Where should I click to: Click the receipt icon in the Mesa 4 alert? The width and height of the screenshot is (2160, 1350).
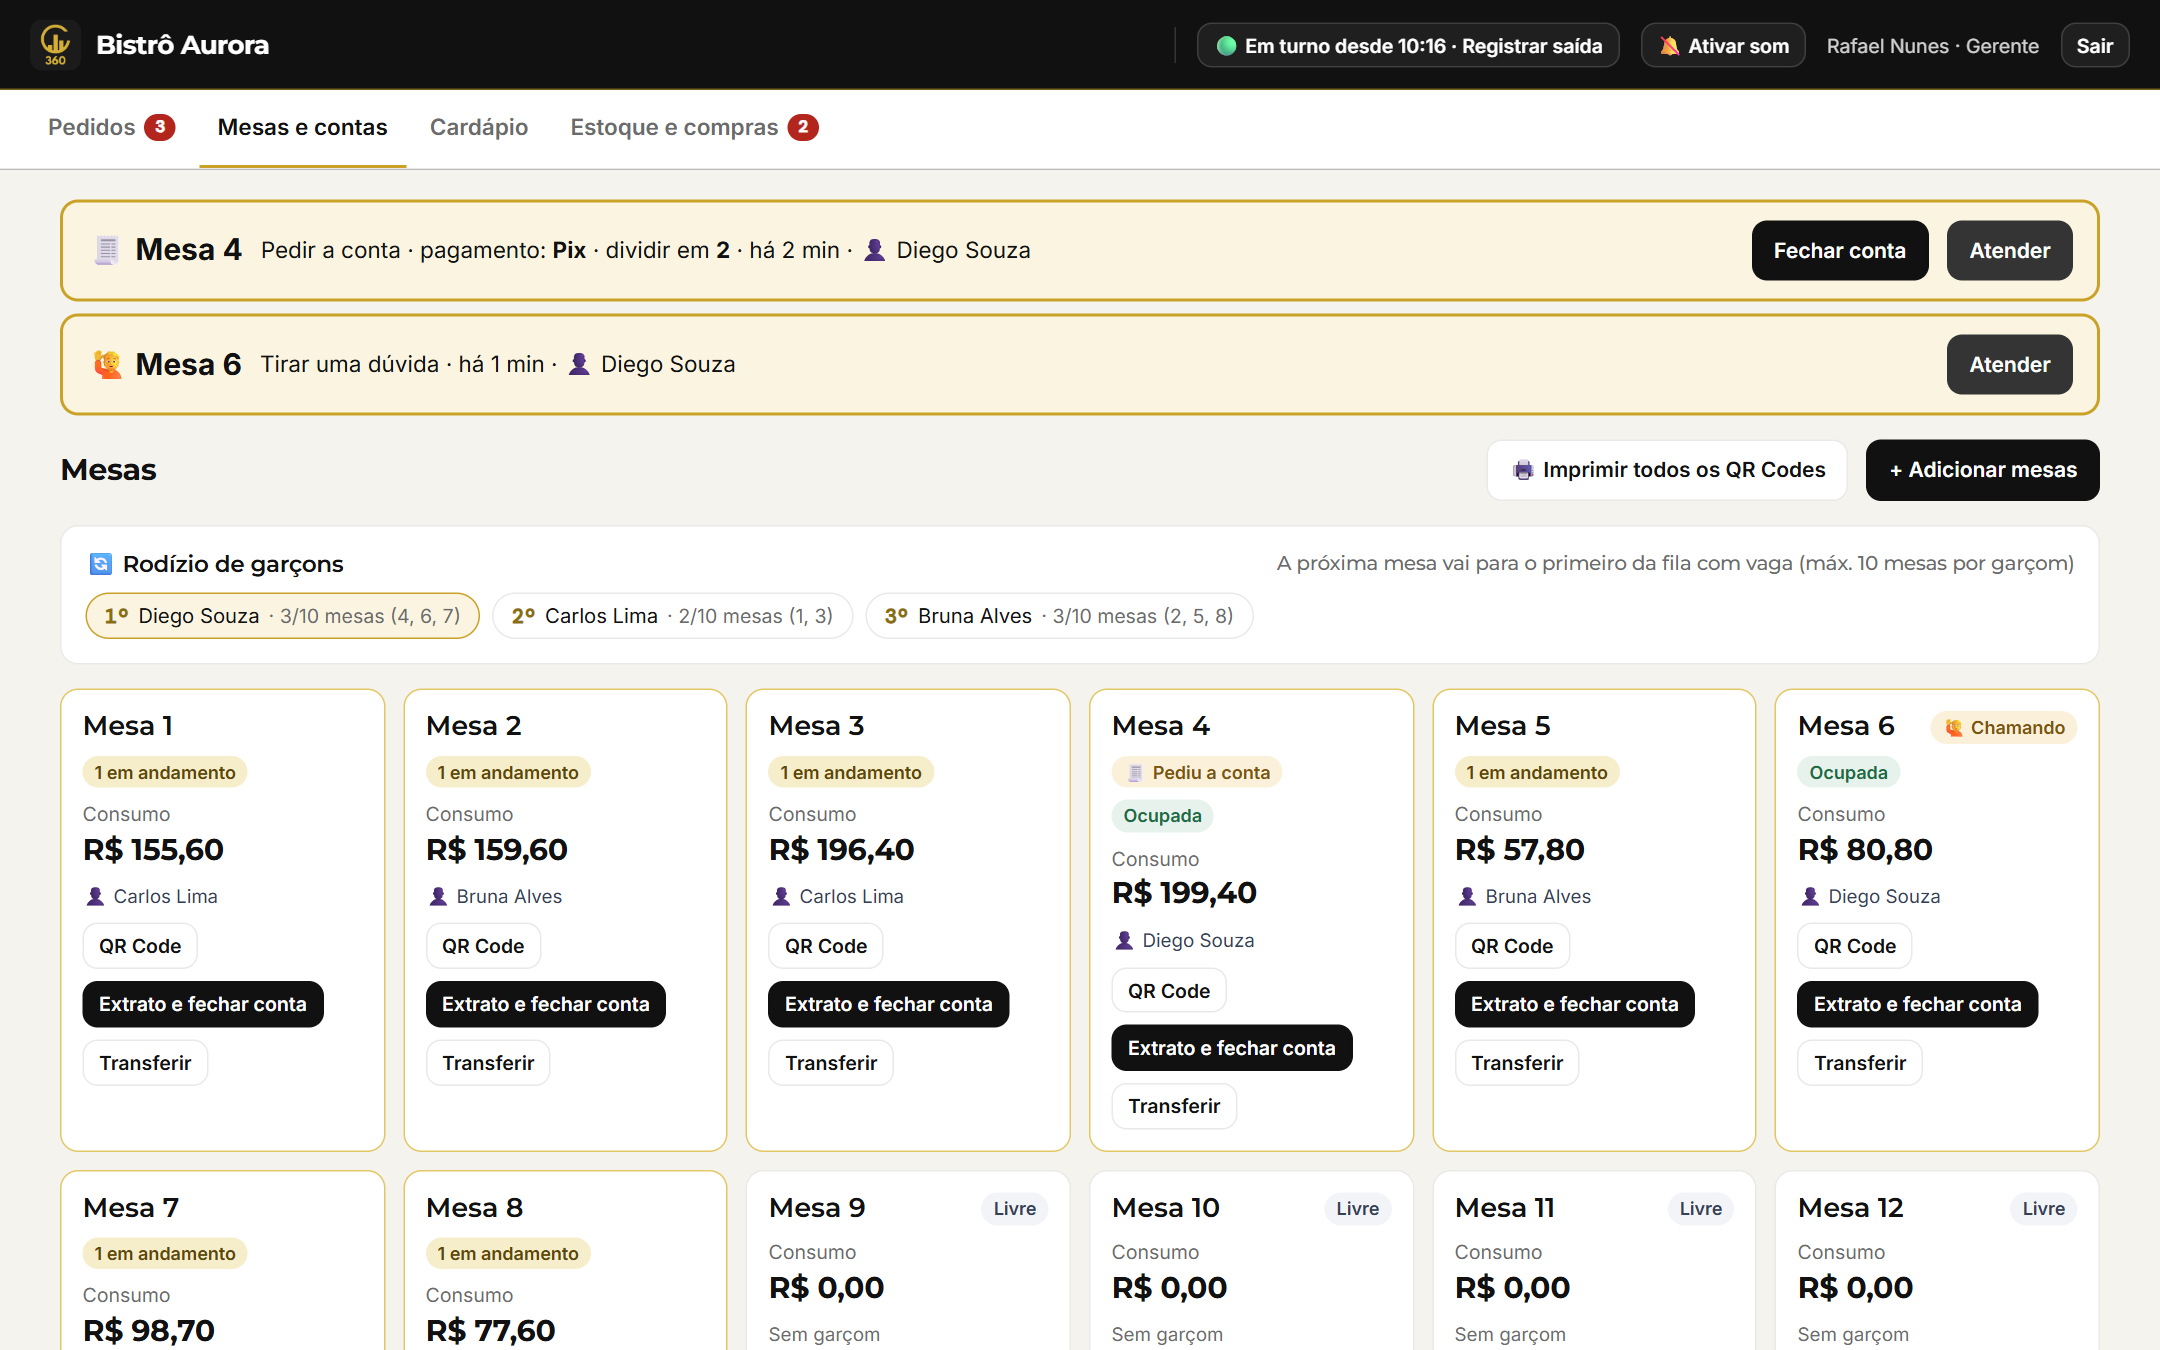(107, 250)
